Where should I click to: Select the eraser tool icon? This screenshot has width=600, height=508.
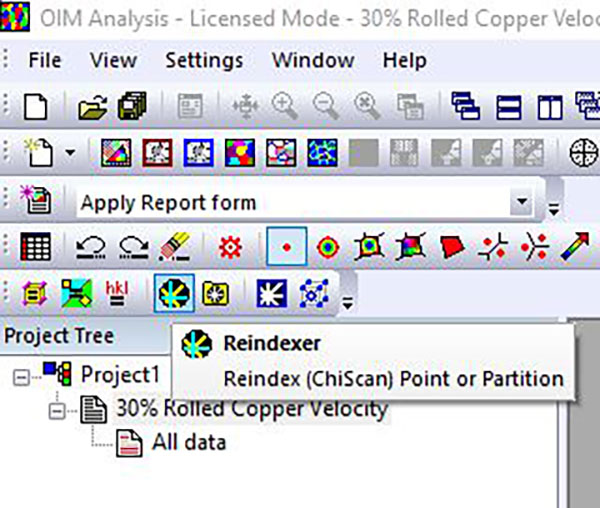tap(169, 246)
